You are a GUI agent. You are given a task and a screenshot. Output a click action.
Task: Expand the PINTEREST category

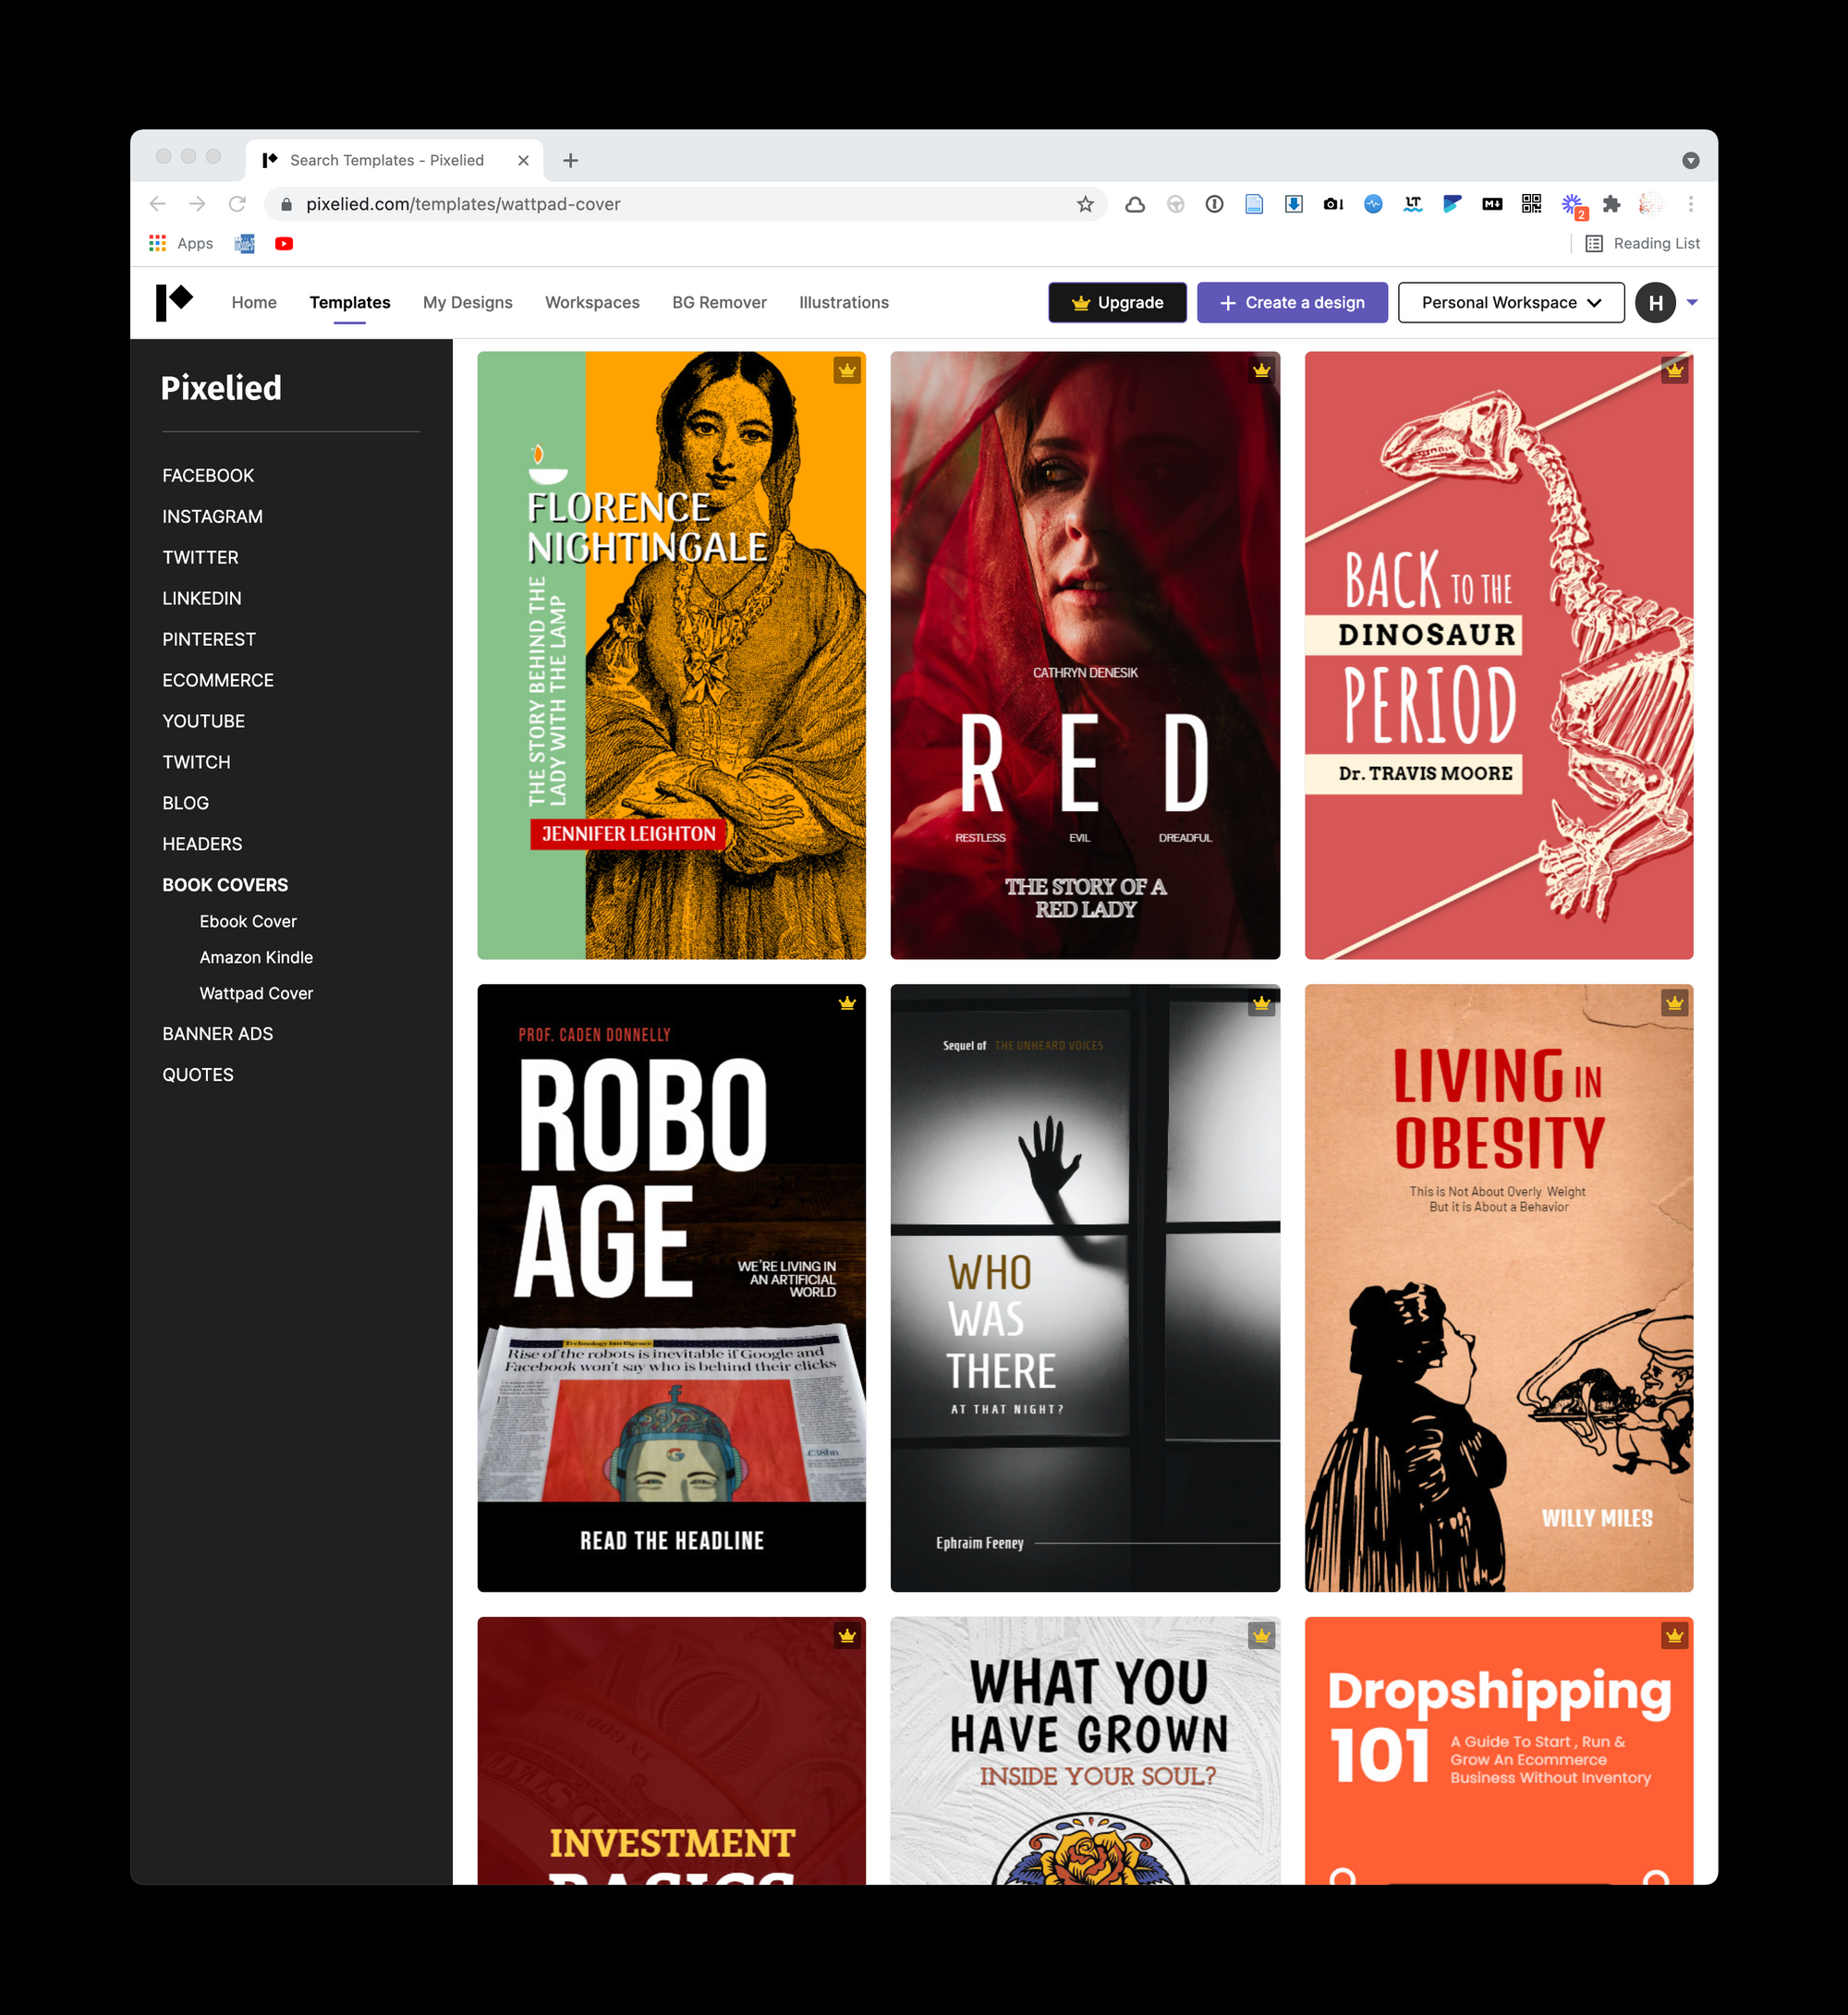click(x=209, y=639)
